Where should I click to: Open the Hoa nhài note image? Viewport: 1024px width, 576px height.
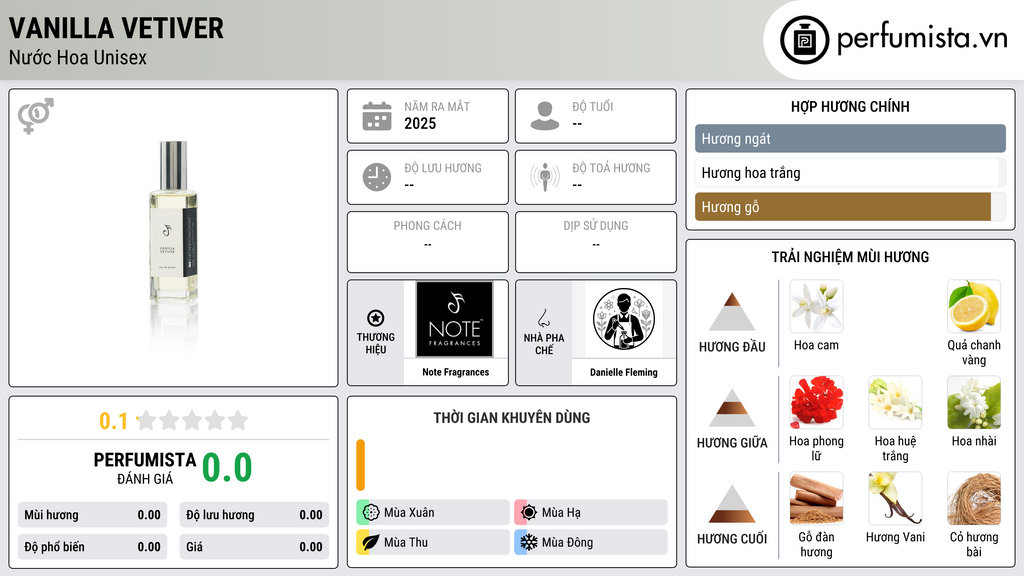(974, 402)
